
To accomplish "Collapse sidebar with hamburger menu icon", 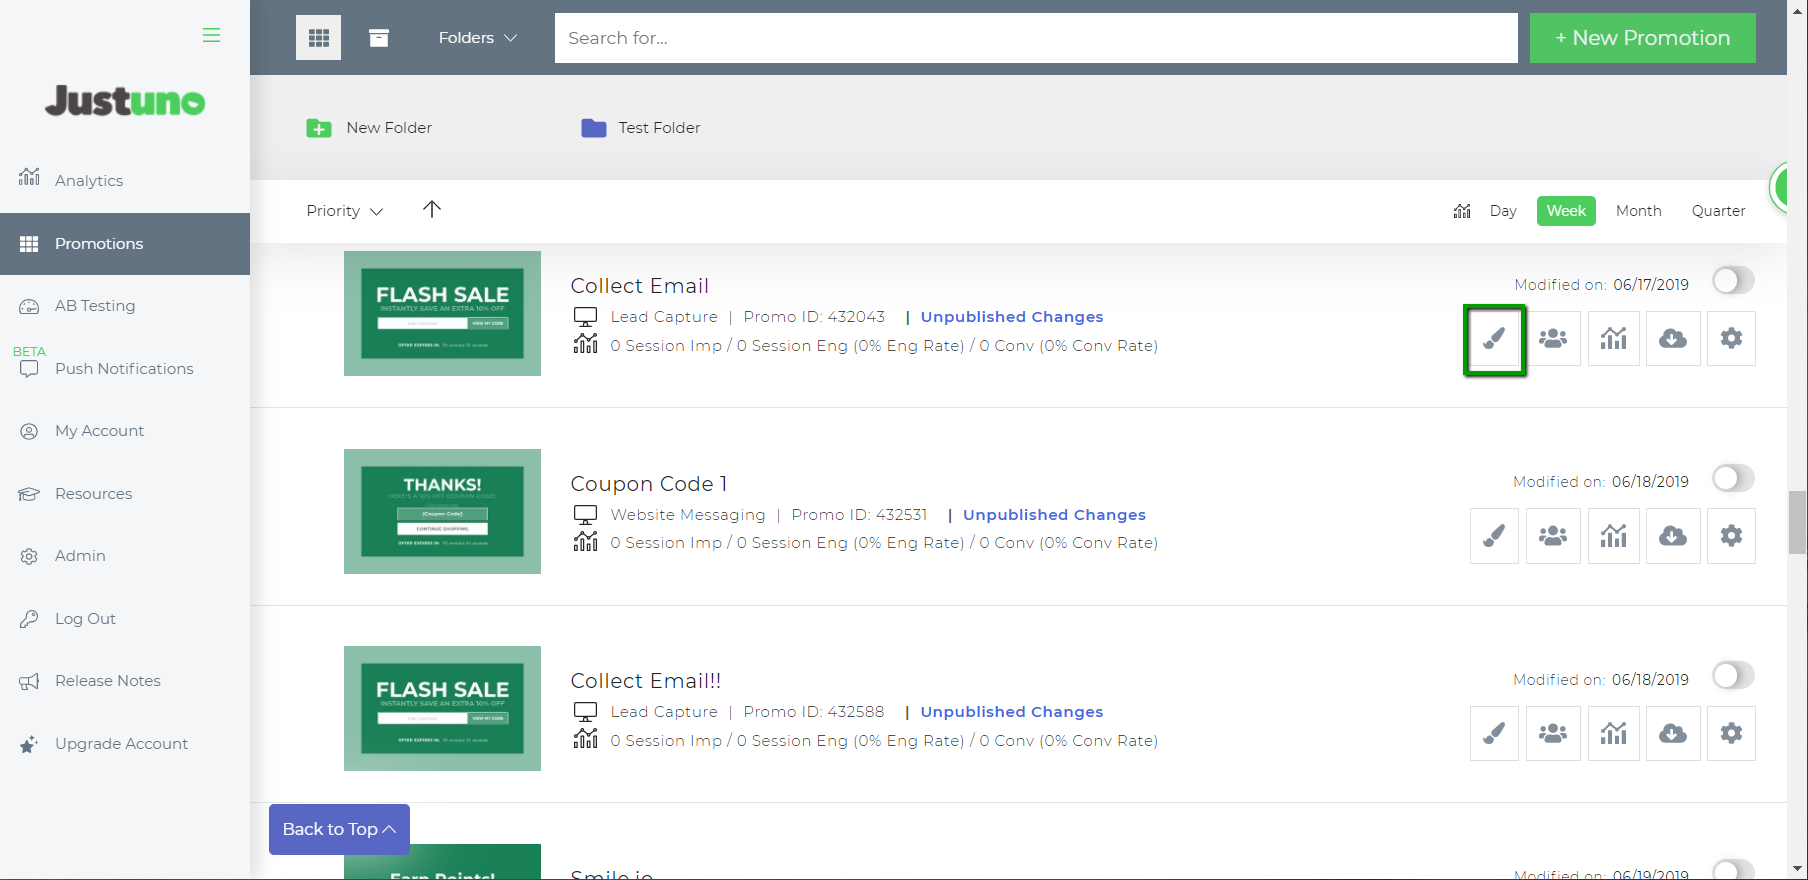I will tap(211, 35).
